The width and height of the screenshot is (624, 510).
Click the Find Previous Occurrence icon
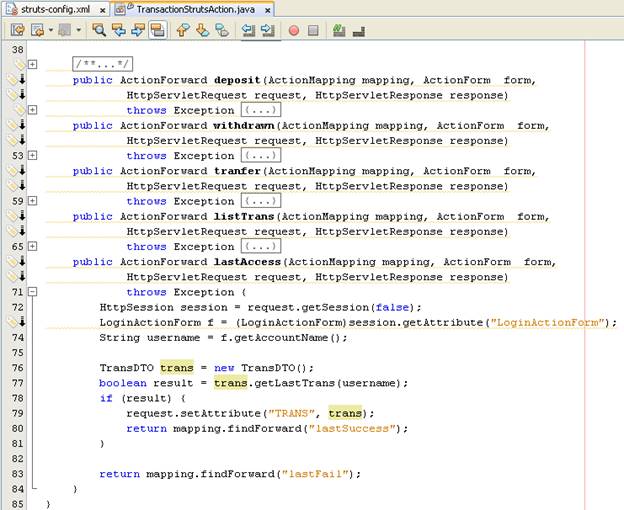[119, 30]
